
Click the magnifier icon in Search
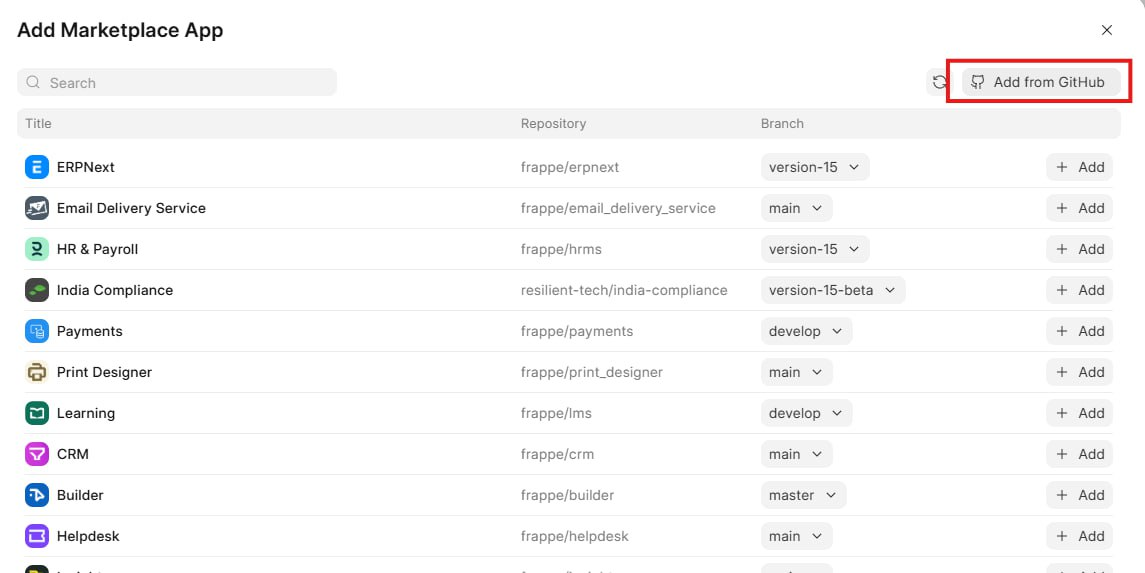33,82
